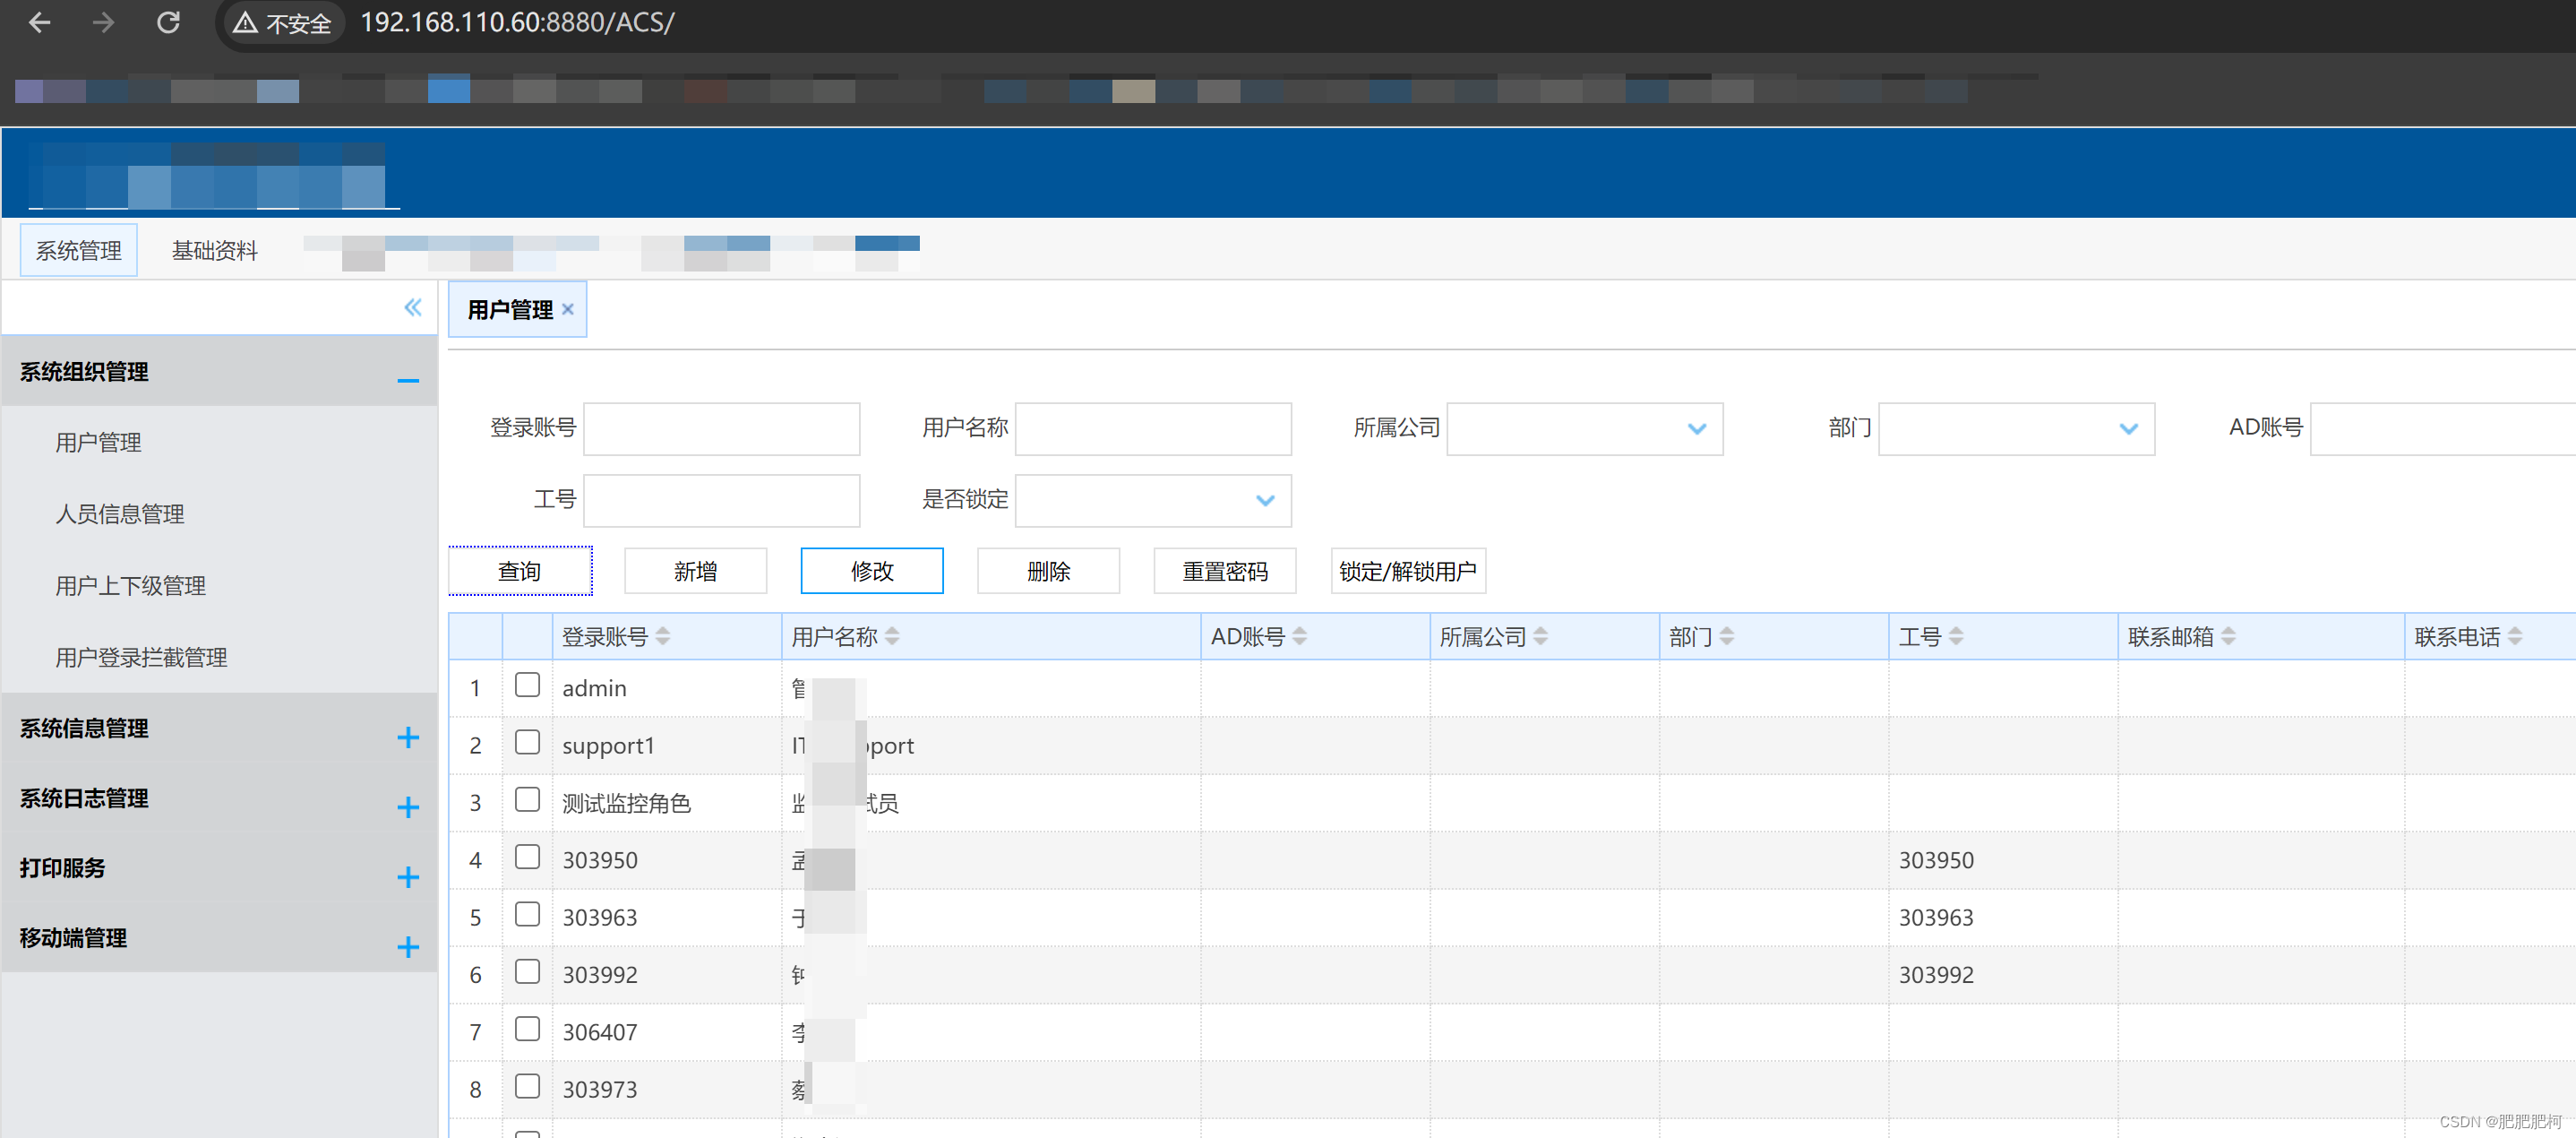Click the 不安全 site warning icon
The image size is (2576, 1138).
click(246, 23)
